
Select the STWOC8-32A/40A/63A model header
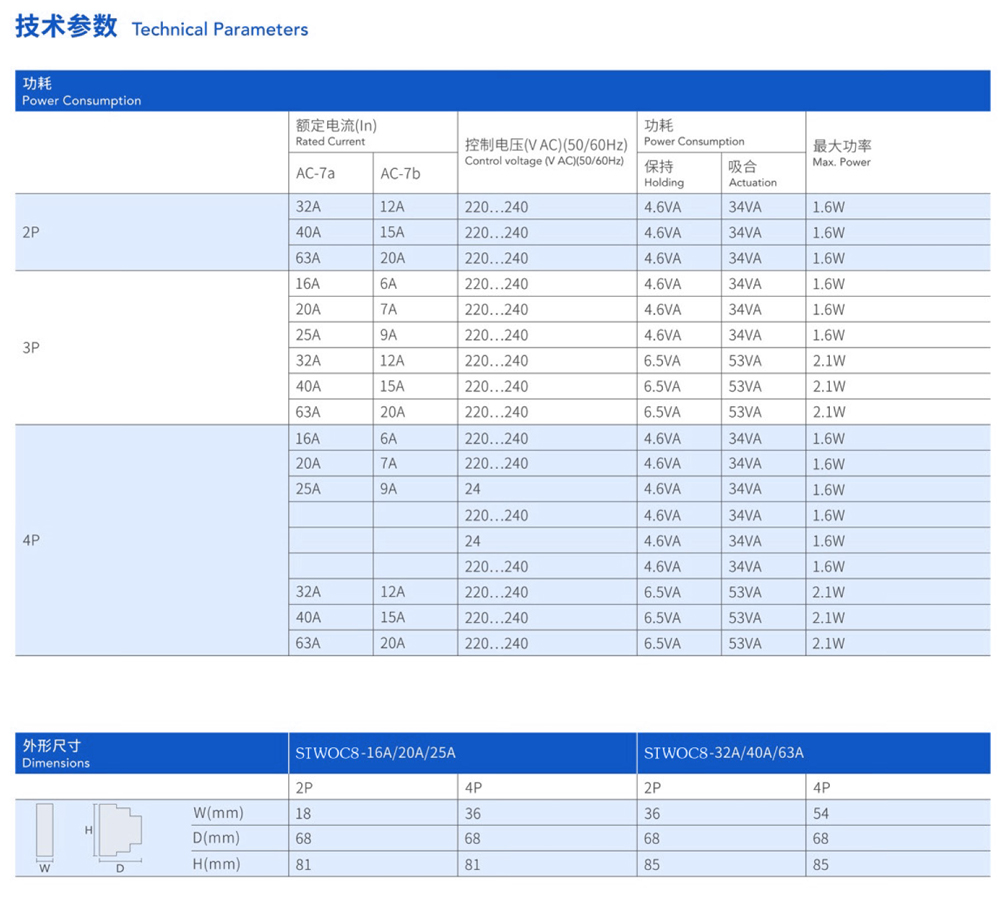[724, 753]
